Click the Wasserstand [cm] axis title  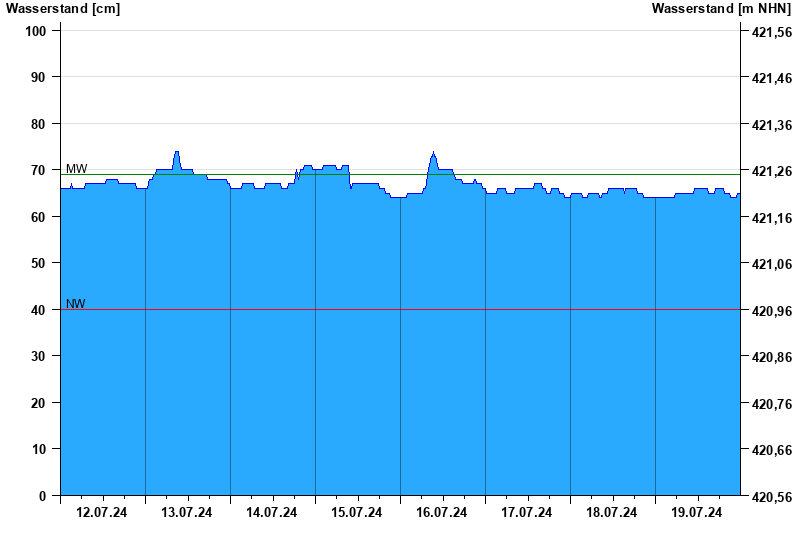[63, 9]
